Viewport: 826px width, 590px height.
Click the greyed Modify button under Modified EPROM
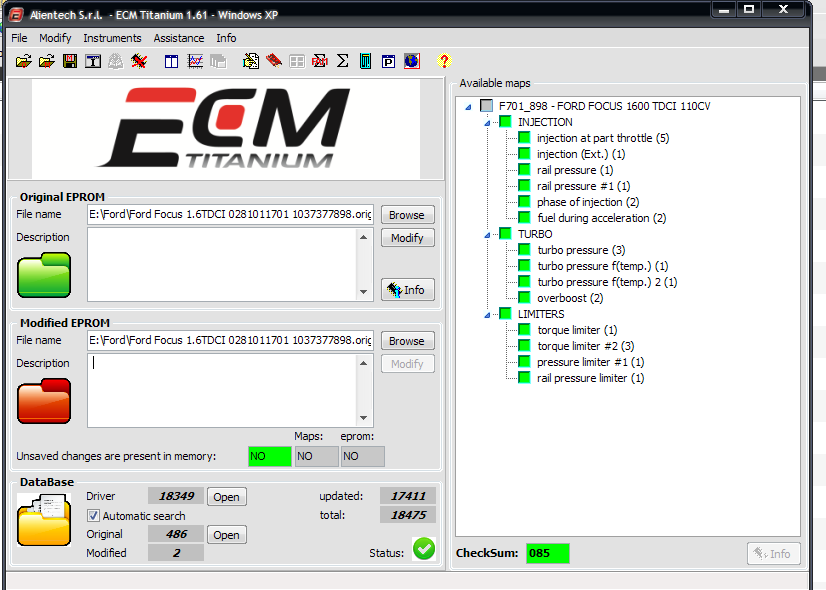407,363
